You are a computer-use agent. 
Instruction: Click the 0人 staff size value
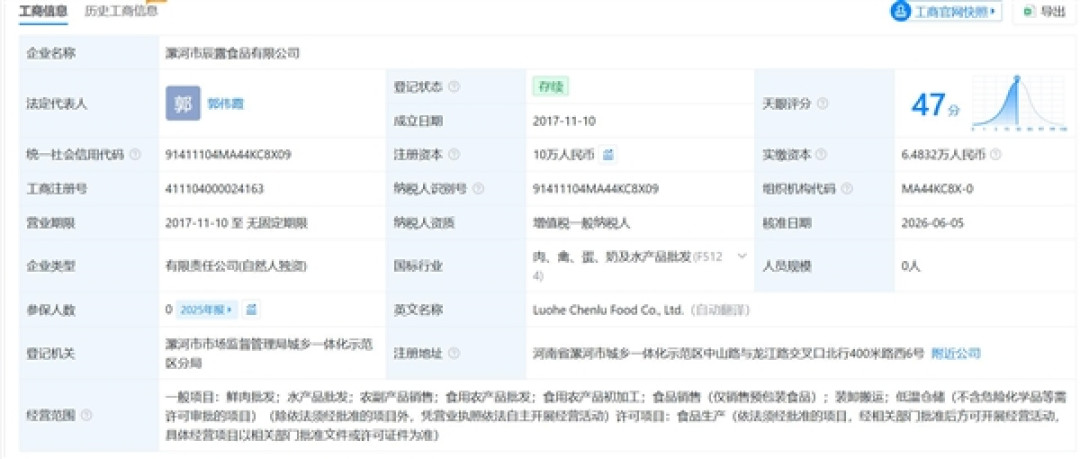click(x=911, y=266)
